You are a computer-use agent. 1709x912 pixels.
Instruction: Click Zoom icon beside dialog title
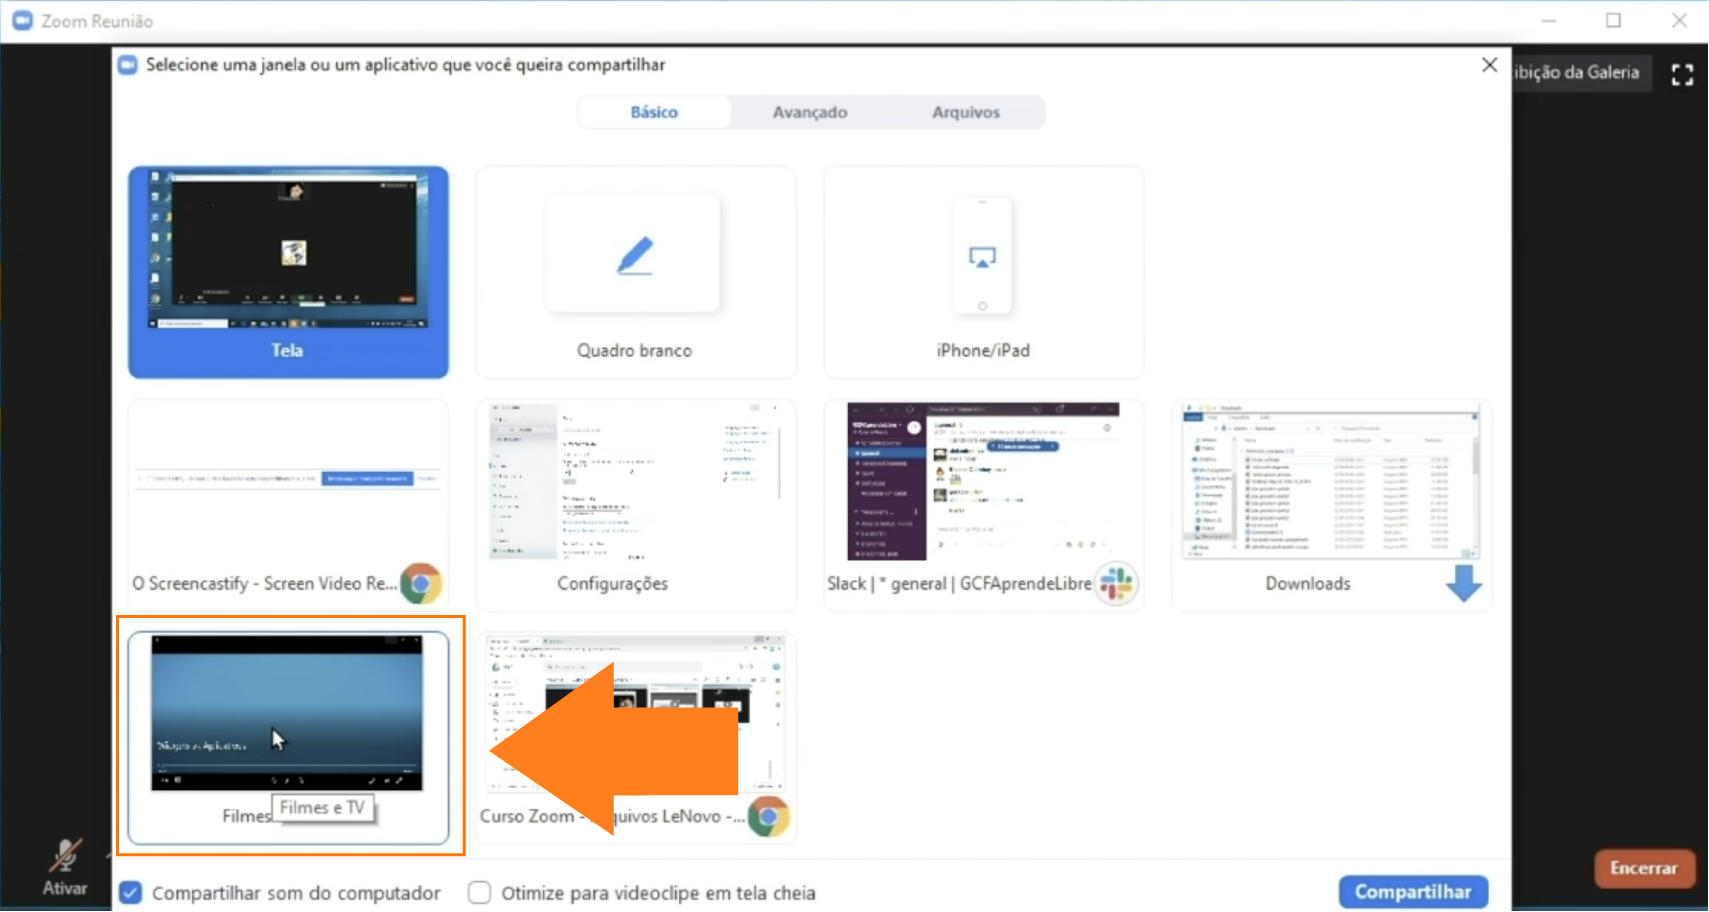click(x=127, y=65)
